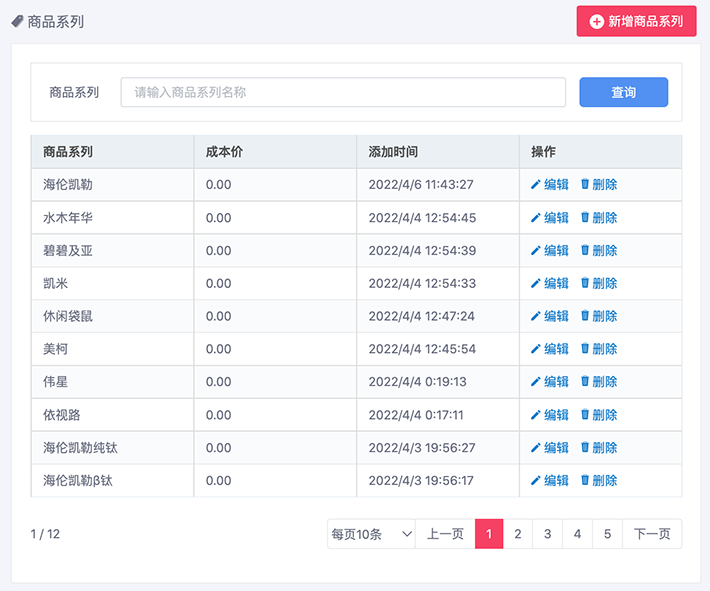Delete the 依视路 series
Image resolution: width=710 pixels, height=591 pixels.
click(599, 415)
